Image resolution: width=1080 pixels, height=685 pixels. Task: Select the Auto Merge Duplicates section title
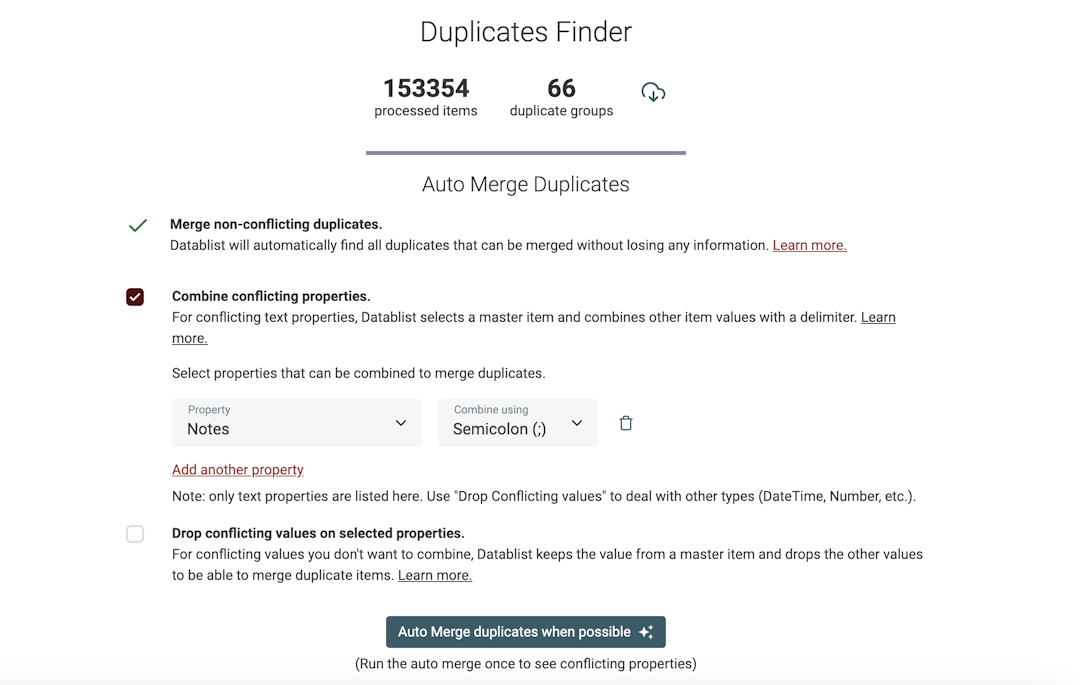(526, 184)
